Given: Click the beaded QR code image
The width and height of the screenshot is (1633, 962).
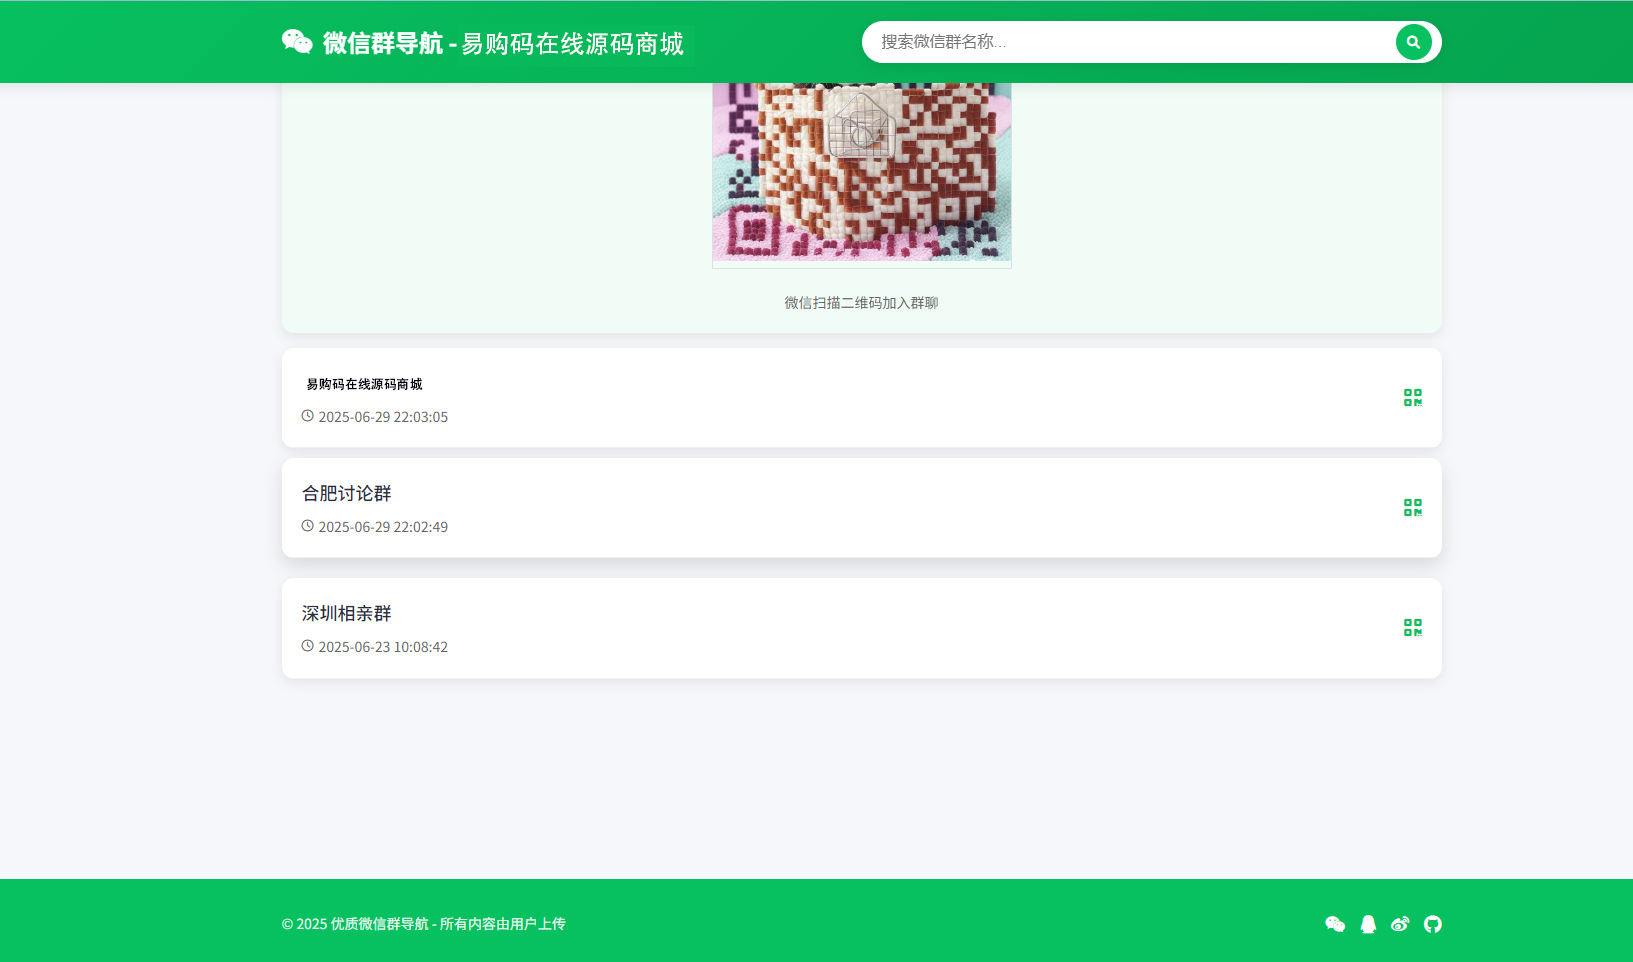Looking at the screenshot, I should [x=861, y=172].
